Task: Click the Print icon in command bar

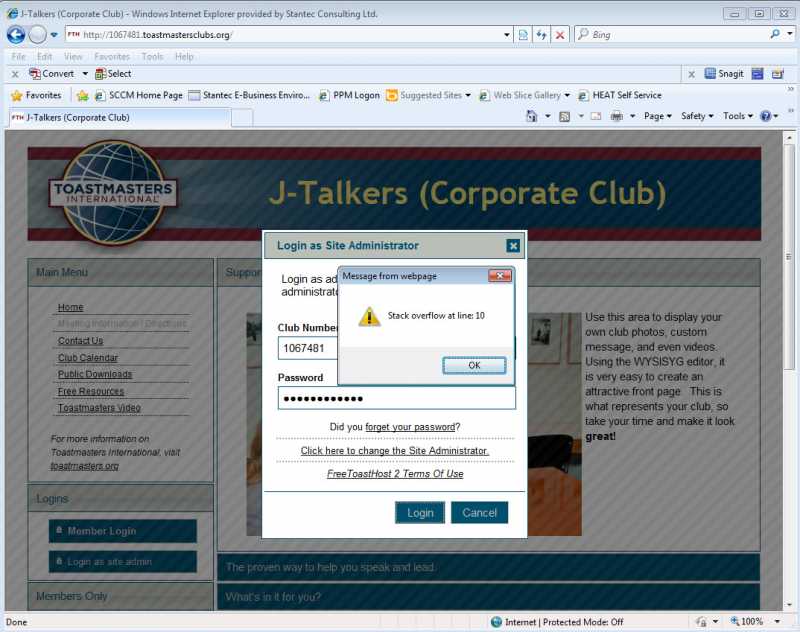Action: 617,116
